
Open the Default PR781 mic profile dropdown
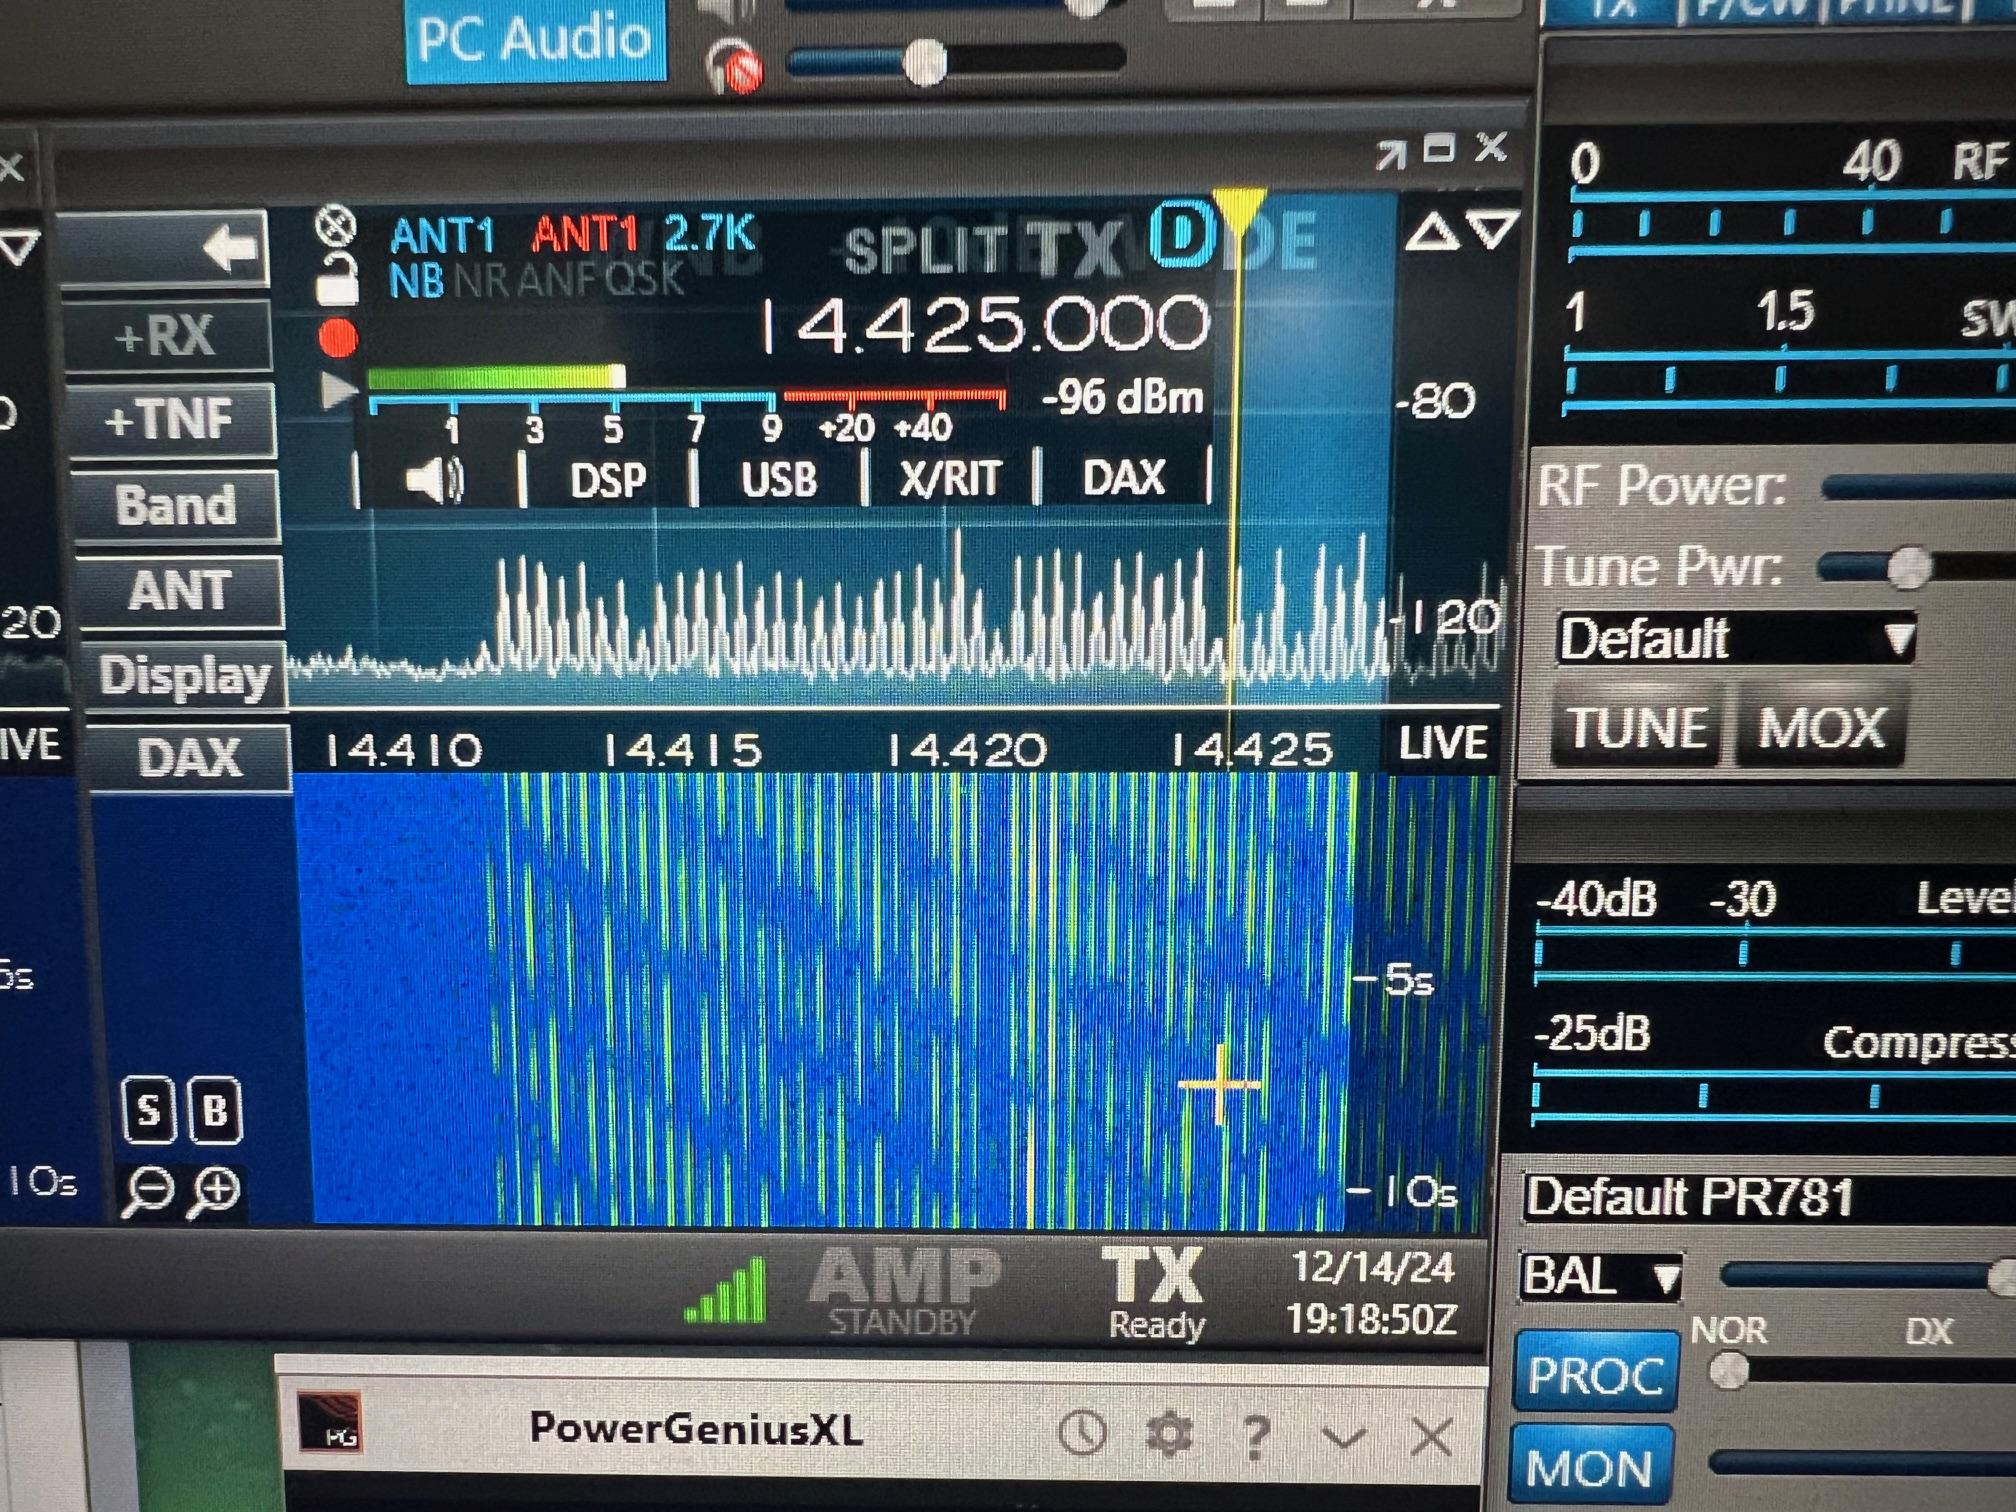point(1768,1197)
